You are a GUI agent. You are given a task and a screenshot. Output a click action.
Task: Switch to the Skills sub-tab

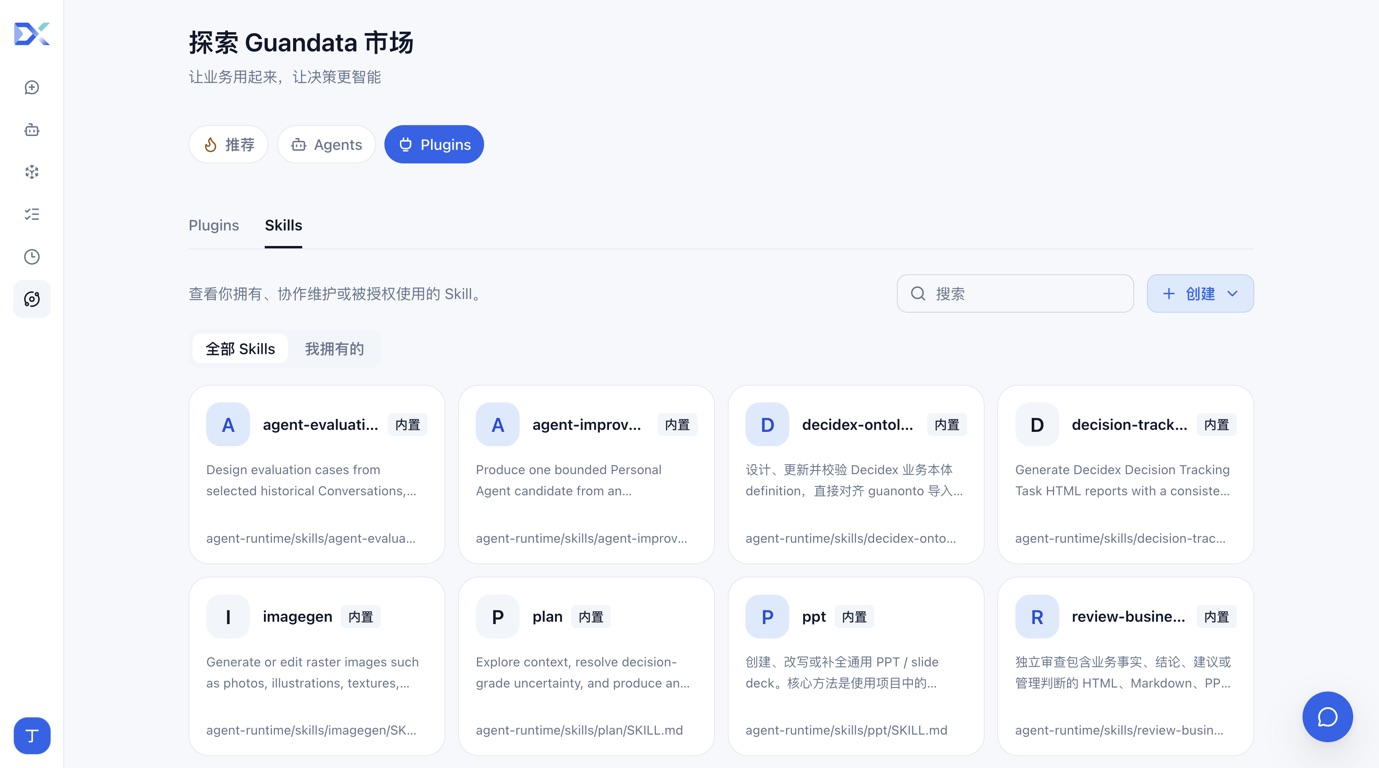click(x=283, y=225)
